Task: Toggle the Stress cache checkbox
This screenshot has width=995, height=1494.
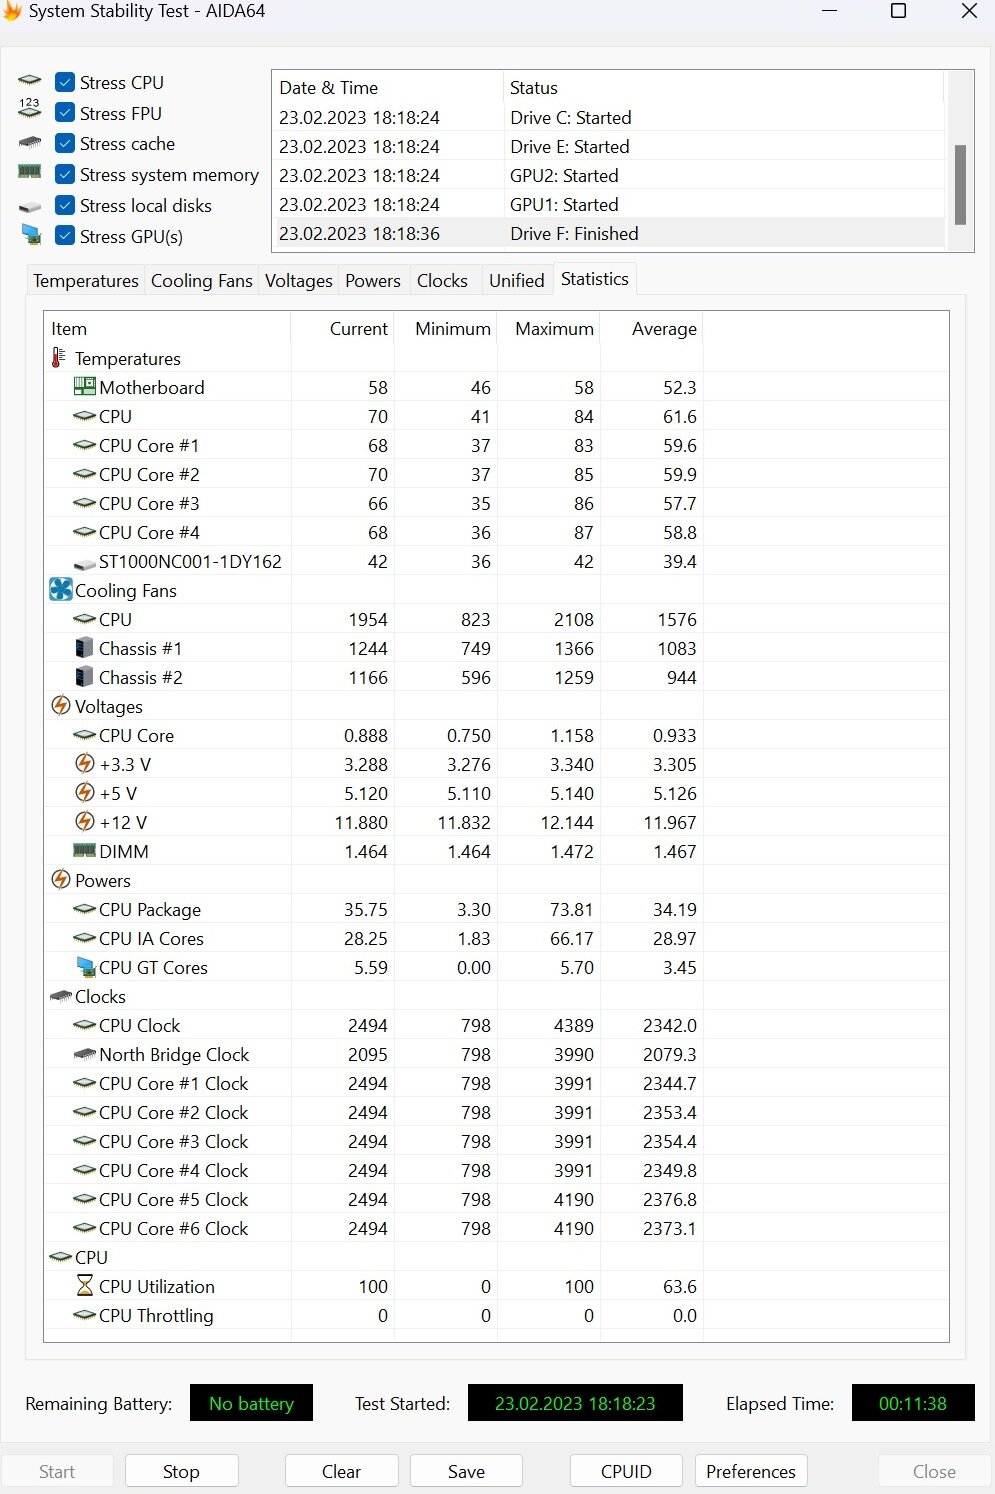Action: pos(65,143)
